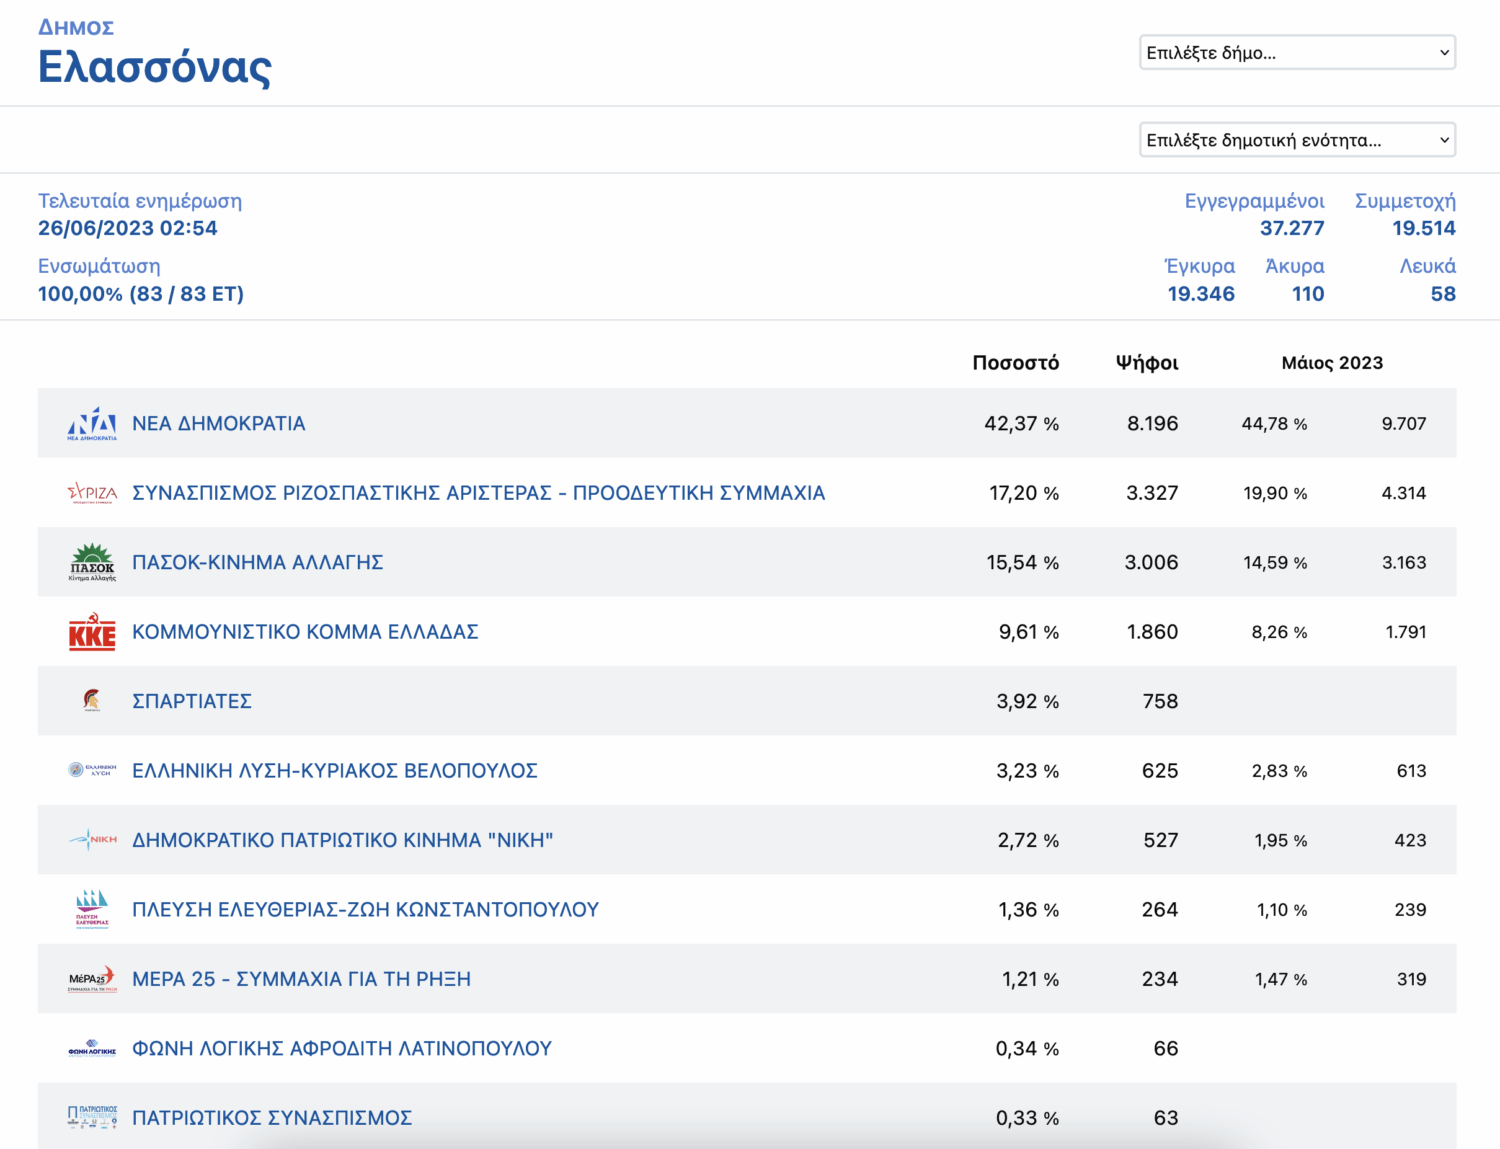The image size is (1500, 1149).
Task: Click the Ψήφοι column header
Action: pyautogui.click(x=1147, y=363)
